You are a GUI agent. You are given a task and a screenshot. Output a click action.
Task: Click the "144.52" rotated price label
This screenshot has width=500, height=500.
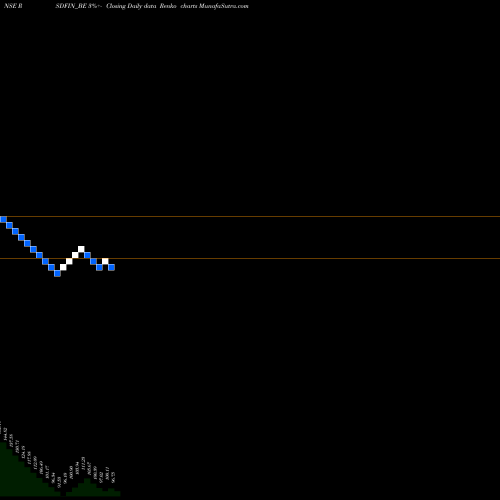click(5, 434)
